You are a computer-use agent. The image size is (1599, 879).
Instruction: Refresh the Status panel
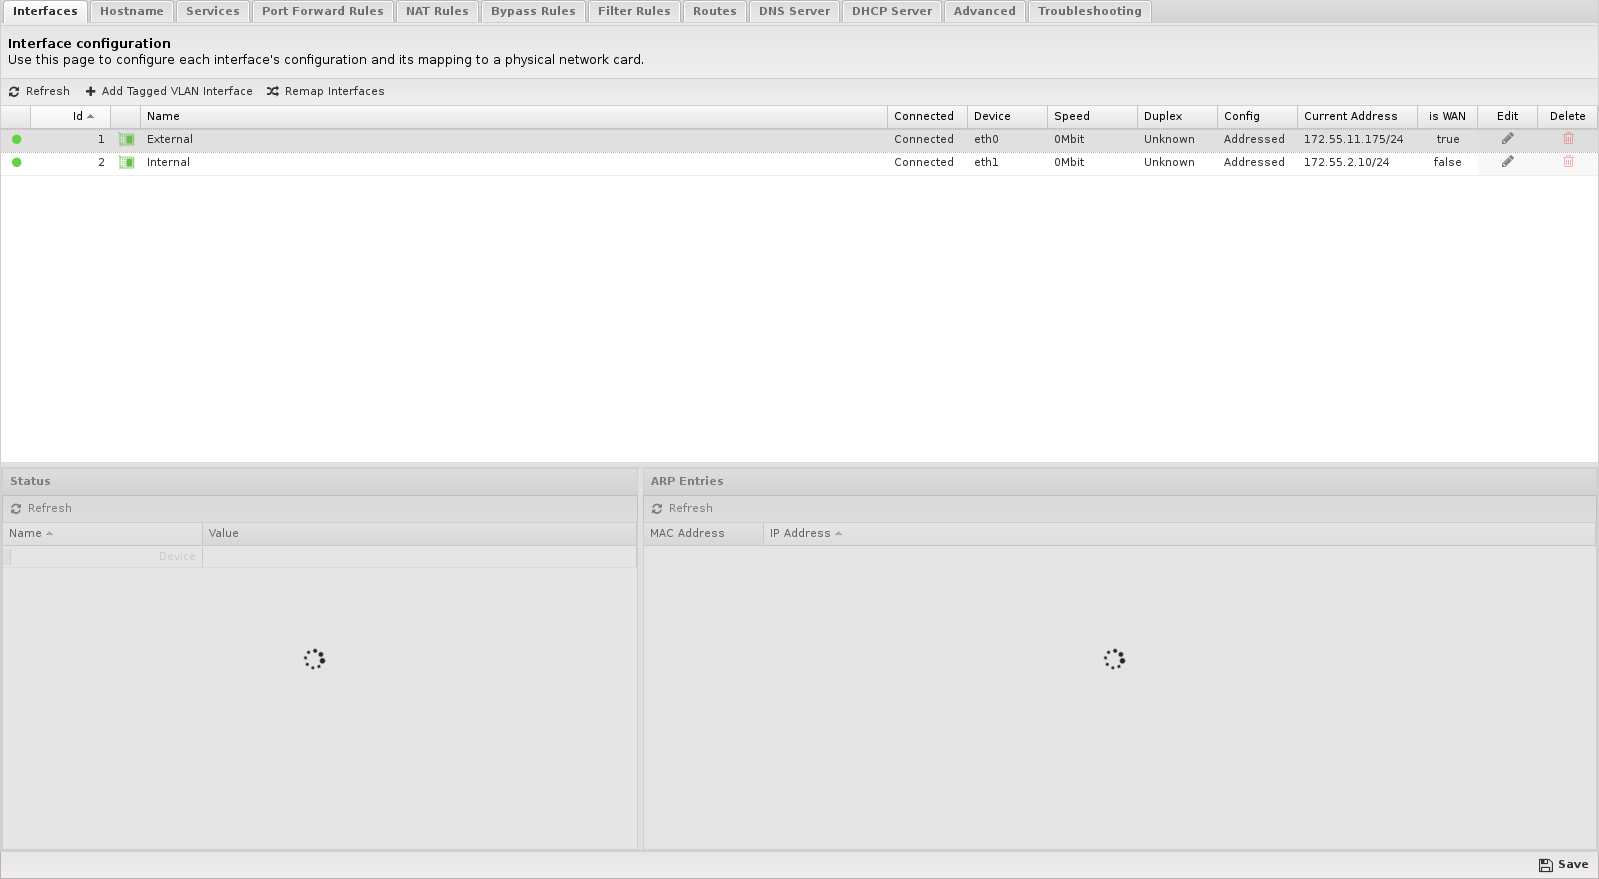[x=41, y=508]
